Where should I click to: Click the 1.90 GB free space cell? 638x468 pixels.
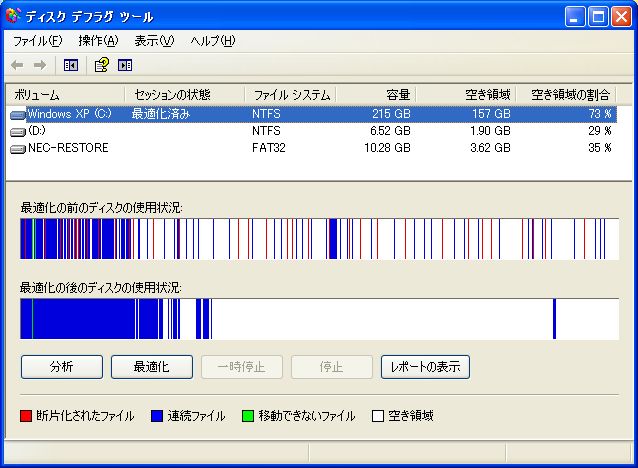point(490,131)
